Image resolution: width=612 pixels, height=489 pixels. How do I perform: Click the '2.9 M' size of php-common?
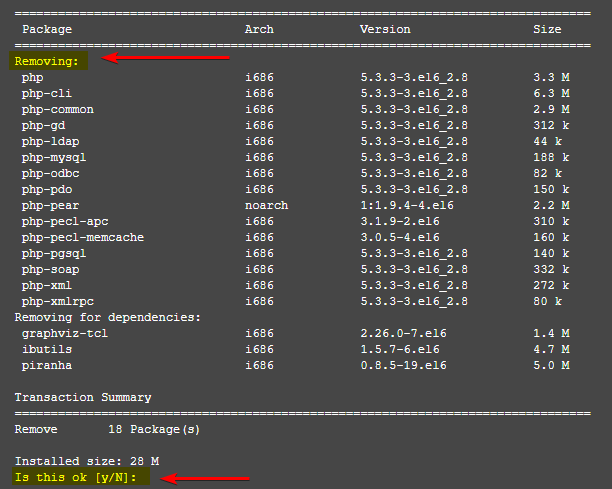pyautogui.click(x=551, y=109)
